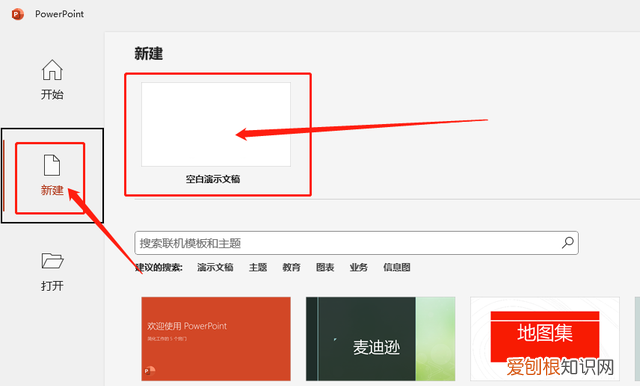Choose suggested search 演示文稿
The width and height of the screenshot is (640, 386).
point(215,267)
